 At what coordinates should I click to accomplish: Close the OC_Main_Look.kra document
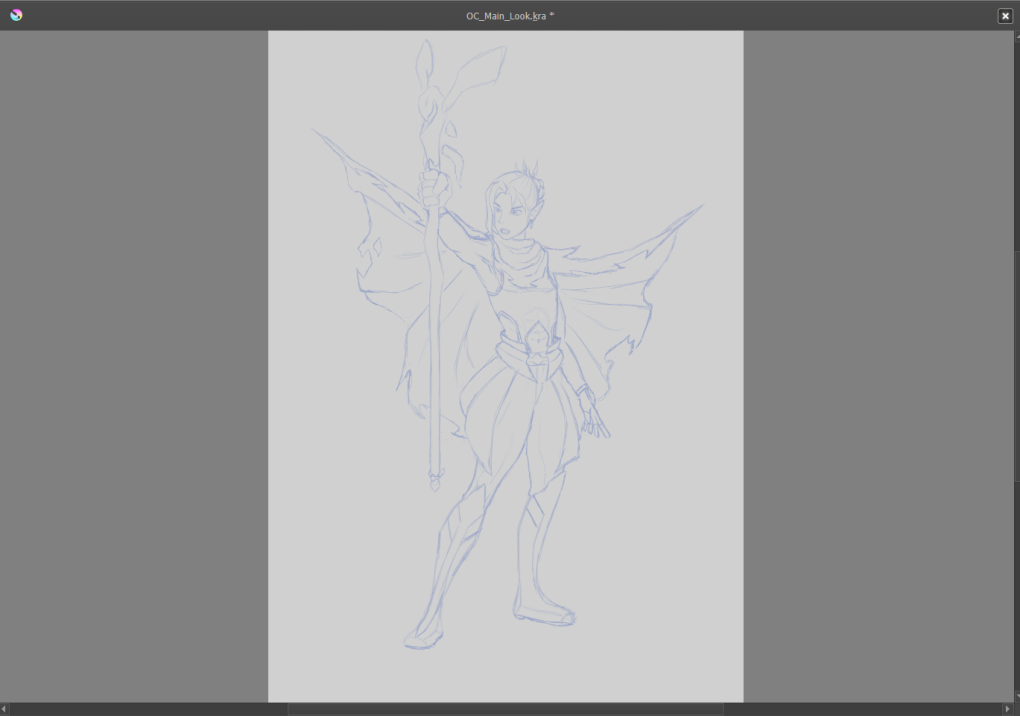point(1004,16)
